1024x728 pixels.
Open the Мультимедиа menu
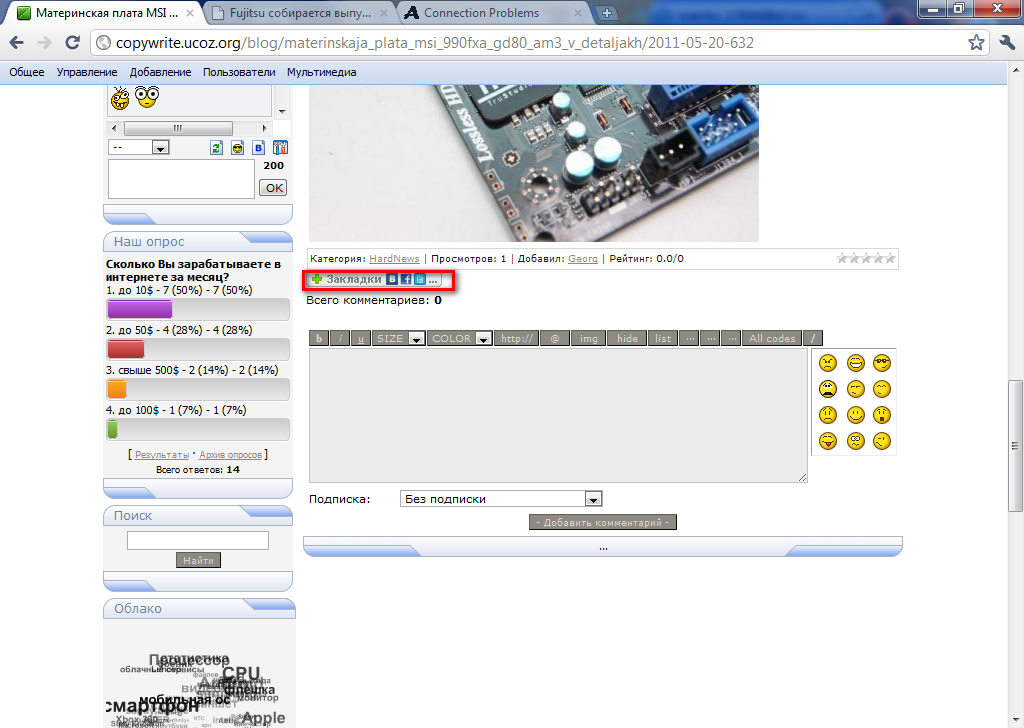321,72
